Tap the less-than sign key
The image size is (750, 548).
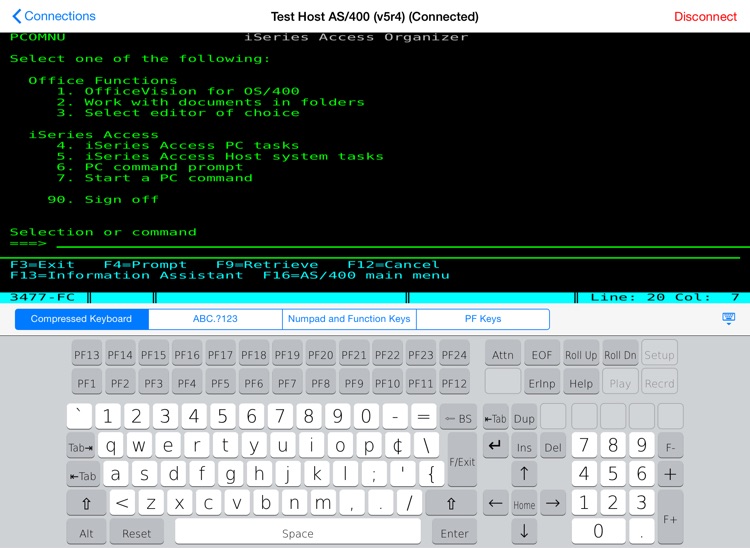pos(122,503)
